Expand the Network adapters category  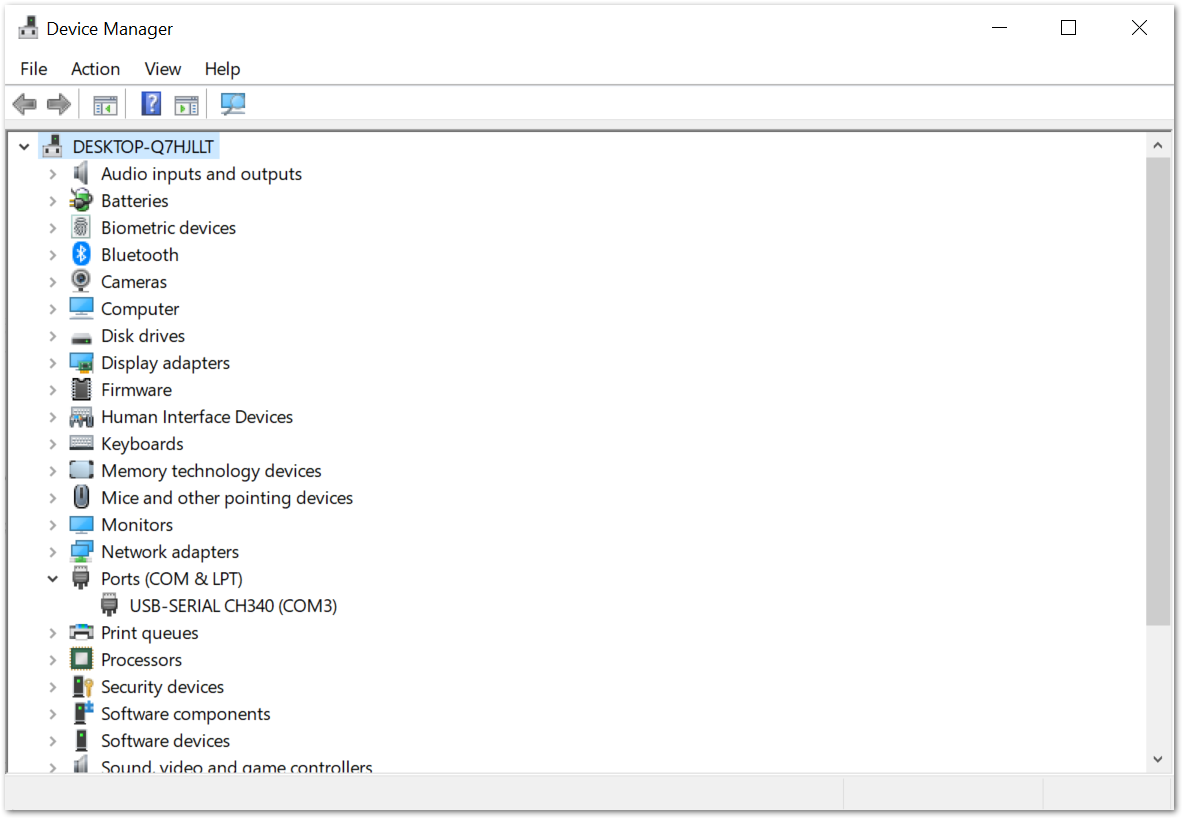[53, 552]
